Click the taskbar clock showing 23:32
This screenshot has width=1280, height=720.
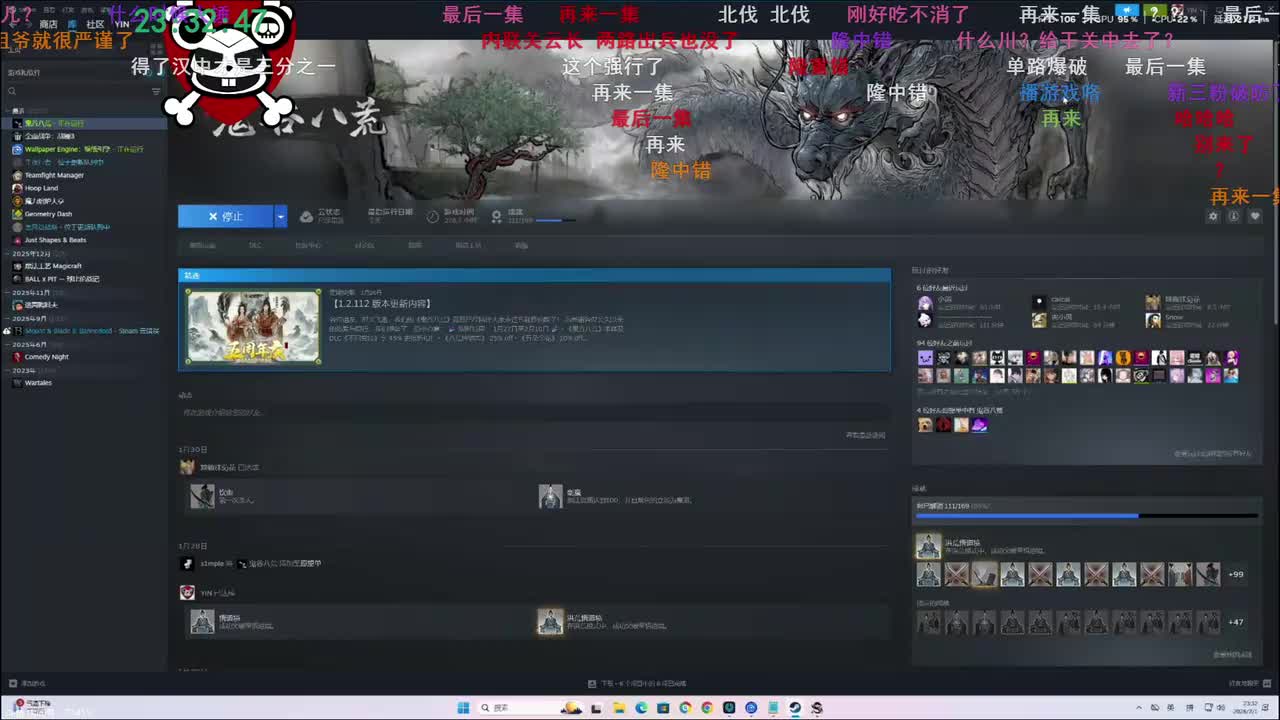[x=1245, y=708]
